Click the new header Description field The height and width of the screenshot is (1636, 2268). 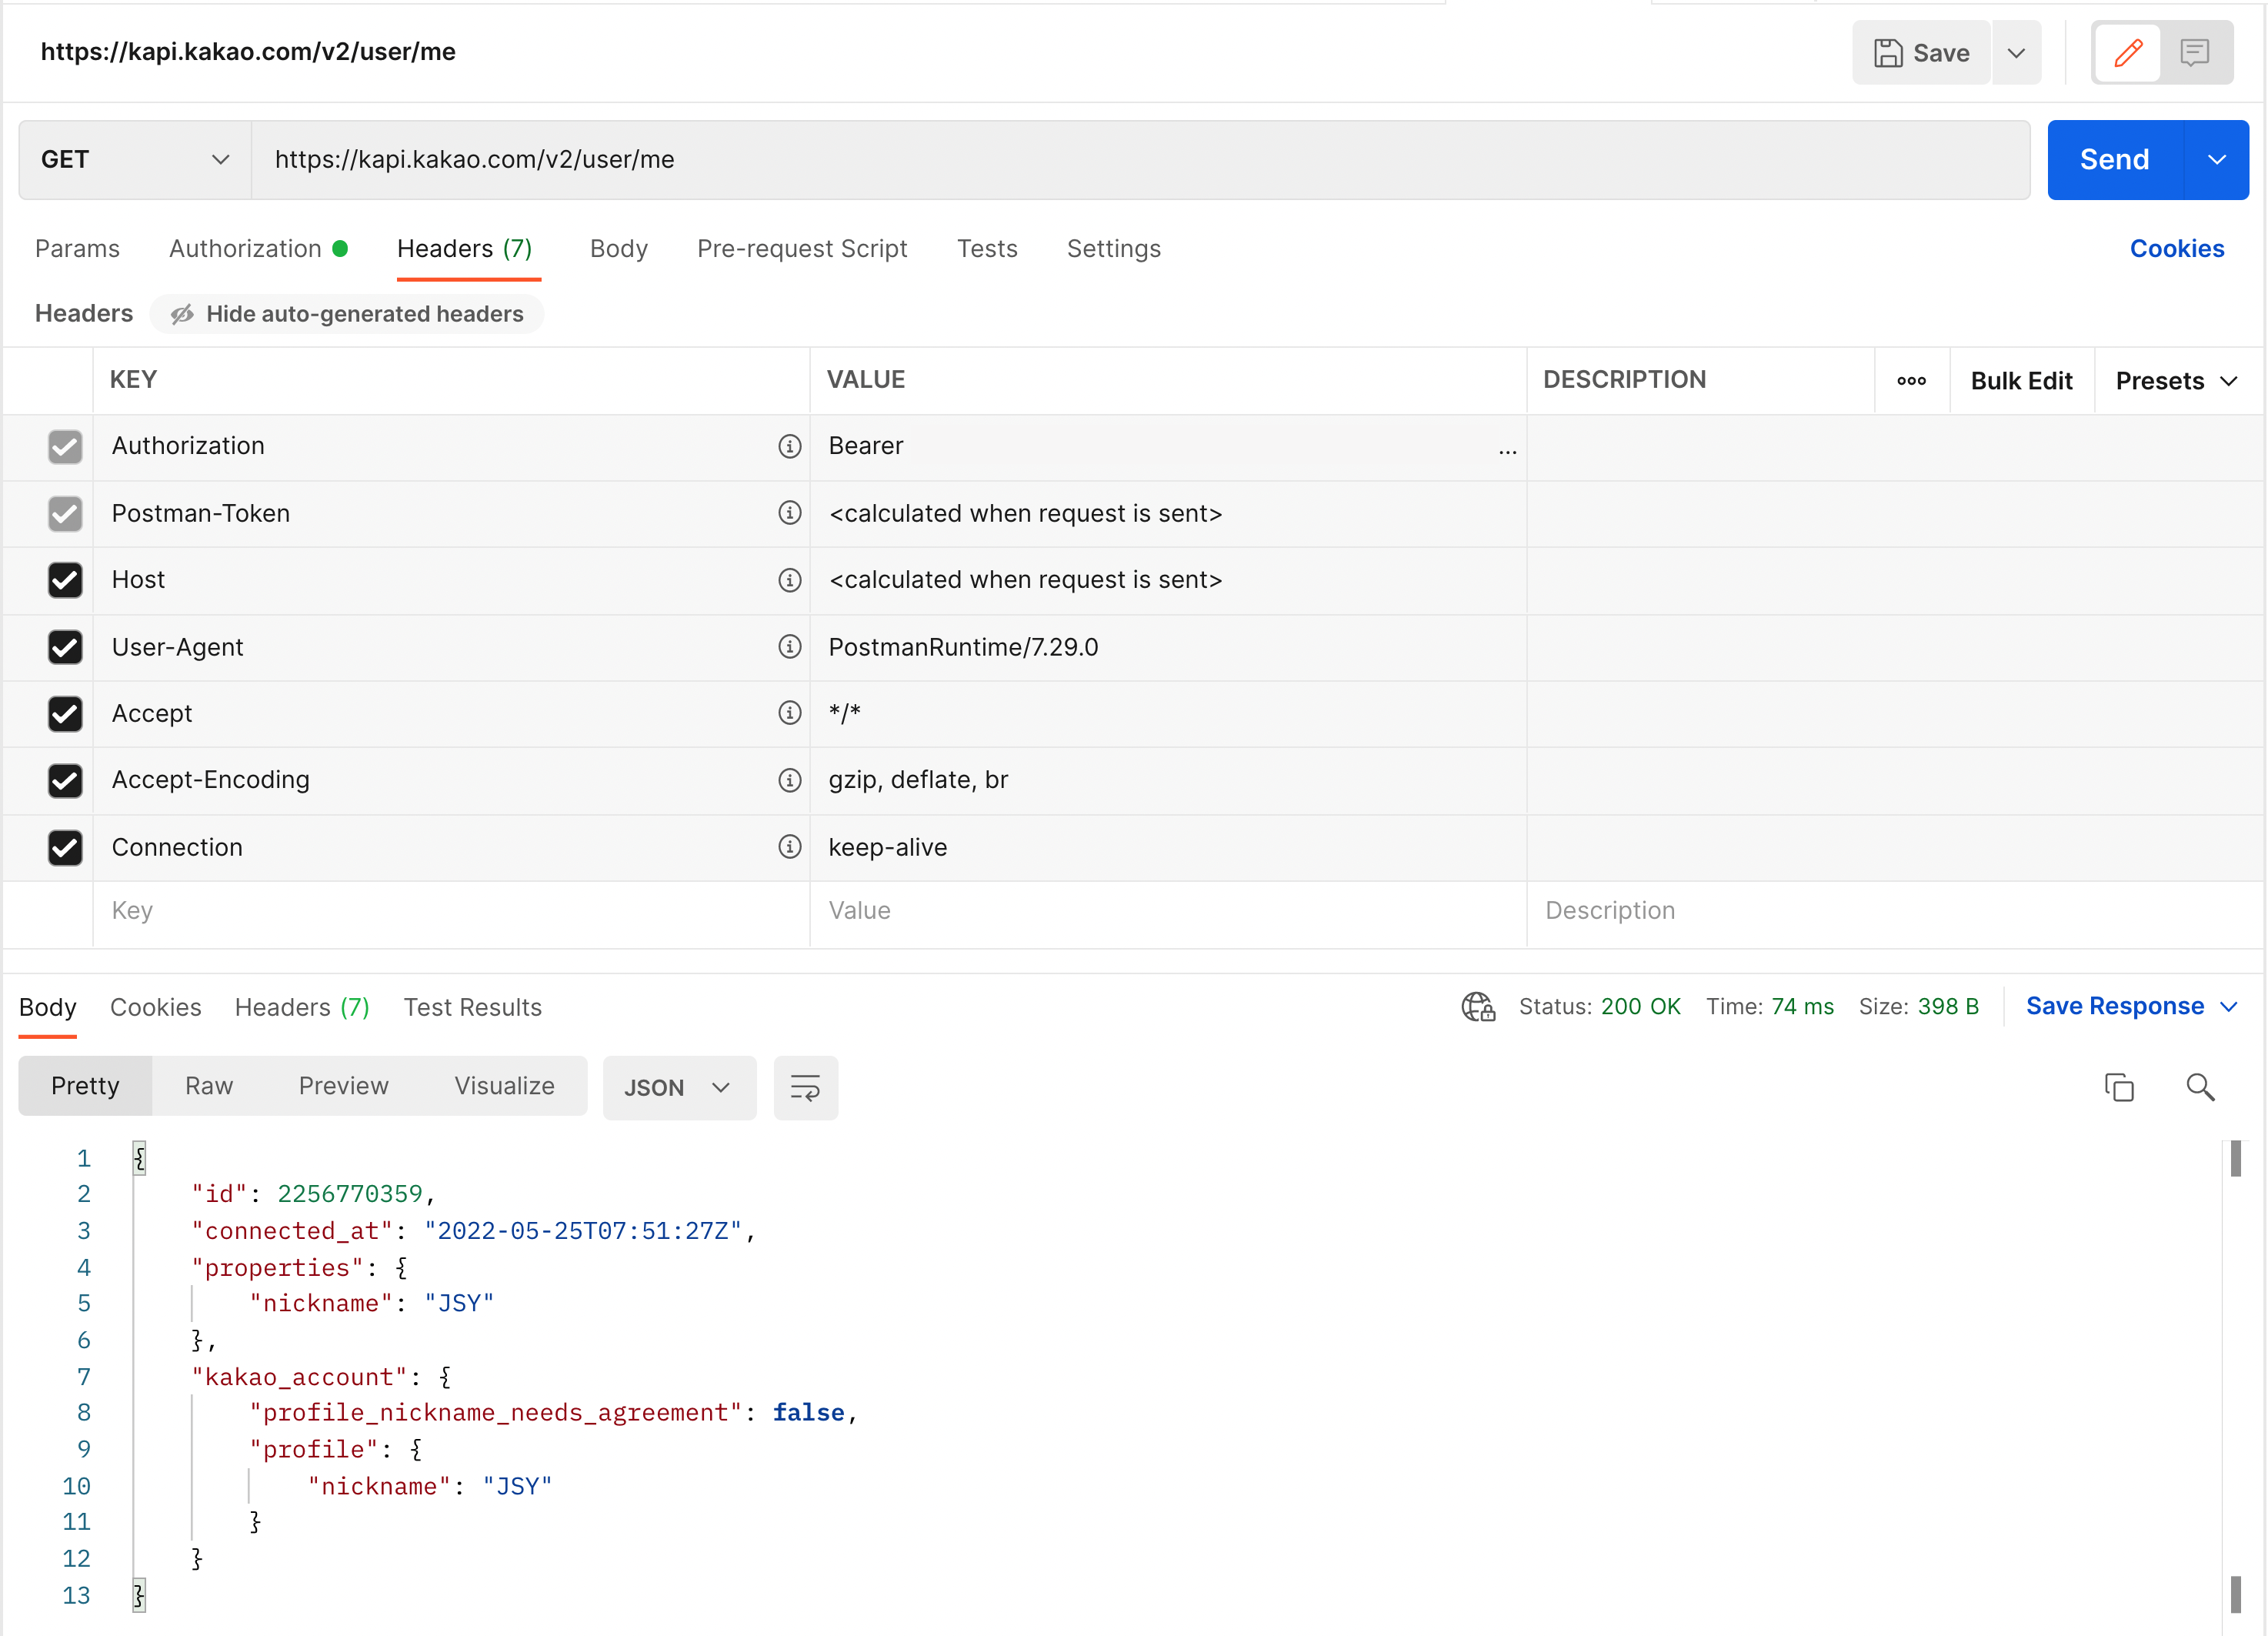point(1895,911)
